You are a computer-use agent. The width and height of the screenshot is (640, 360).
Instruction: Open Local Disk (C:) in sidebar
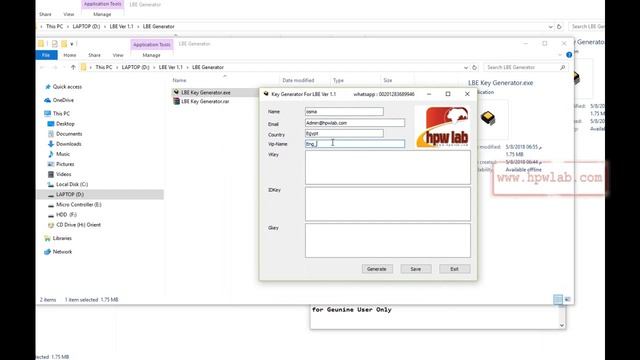(72, 184)
